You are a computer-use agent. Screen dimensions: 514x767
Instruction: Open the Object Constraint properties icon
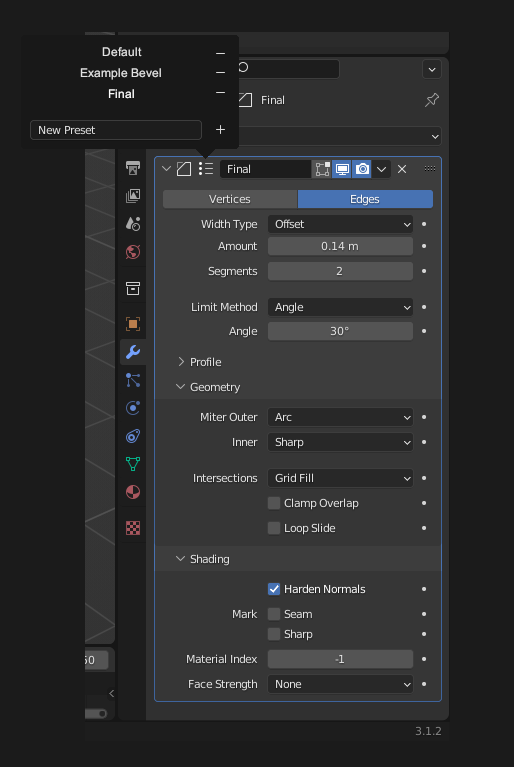(133, 436)
